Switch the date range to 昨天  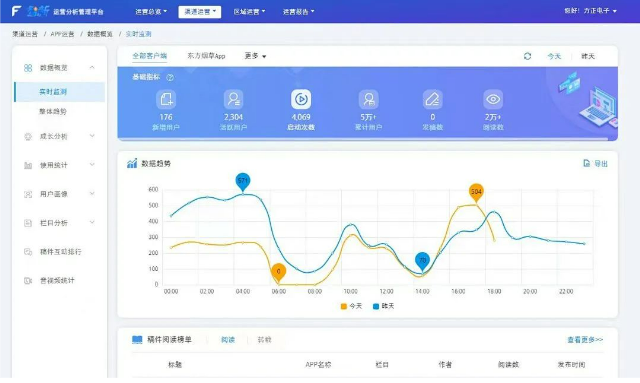(x=588, y=56)
